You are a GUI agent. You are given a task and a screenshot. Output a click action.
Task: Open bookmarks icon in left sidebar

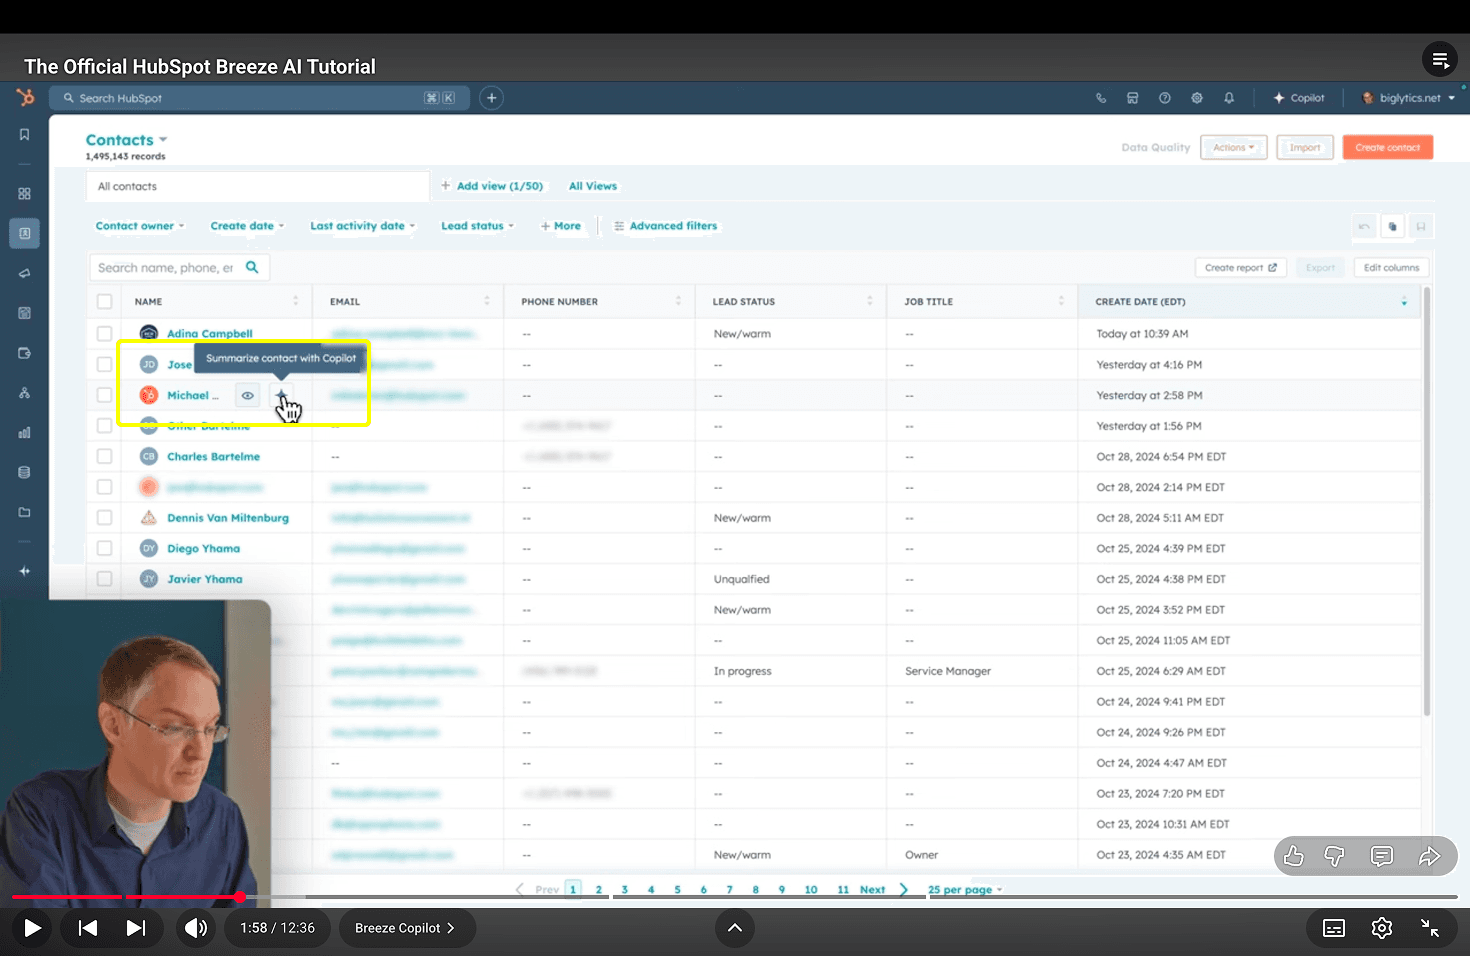(x=24, y=135)
